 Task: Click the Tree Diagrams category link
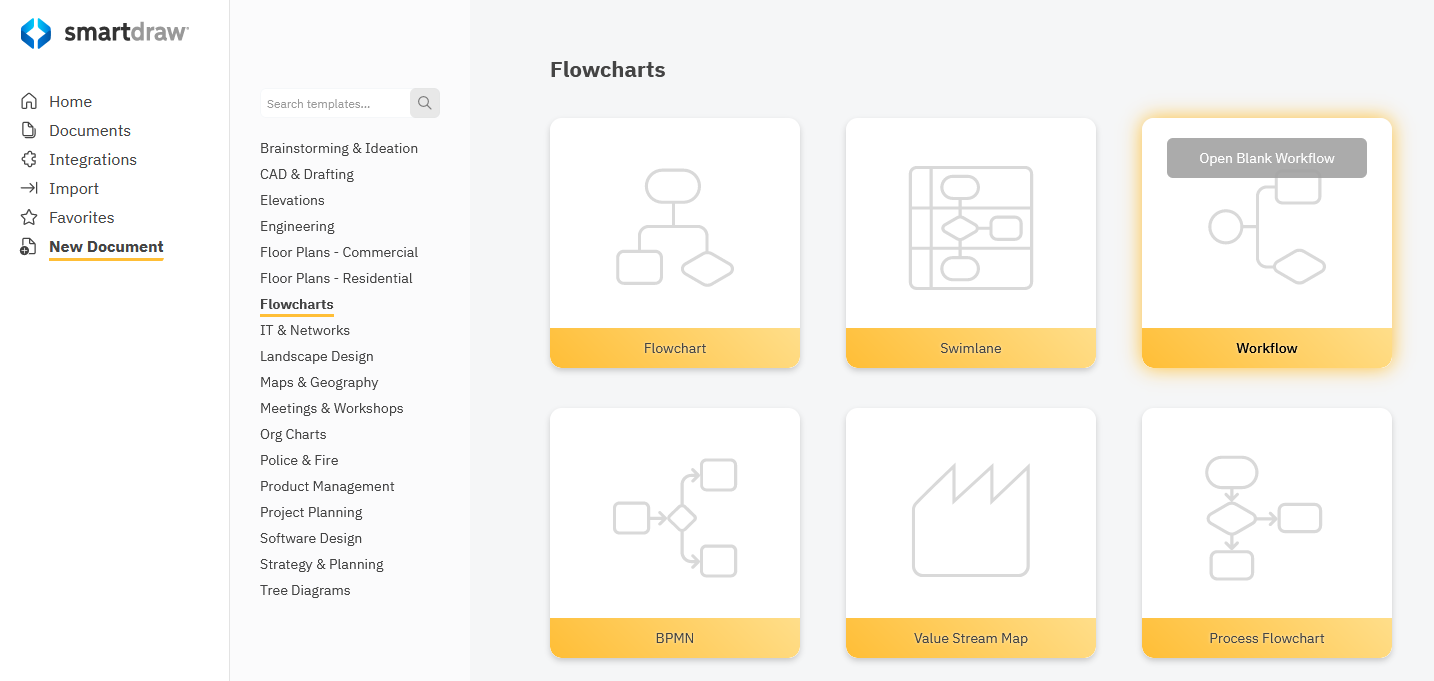coord(305,590)
